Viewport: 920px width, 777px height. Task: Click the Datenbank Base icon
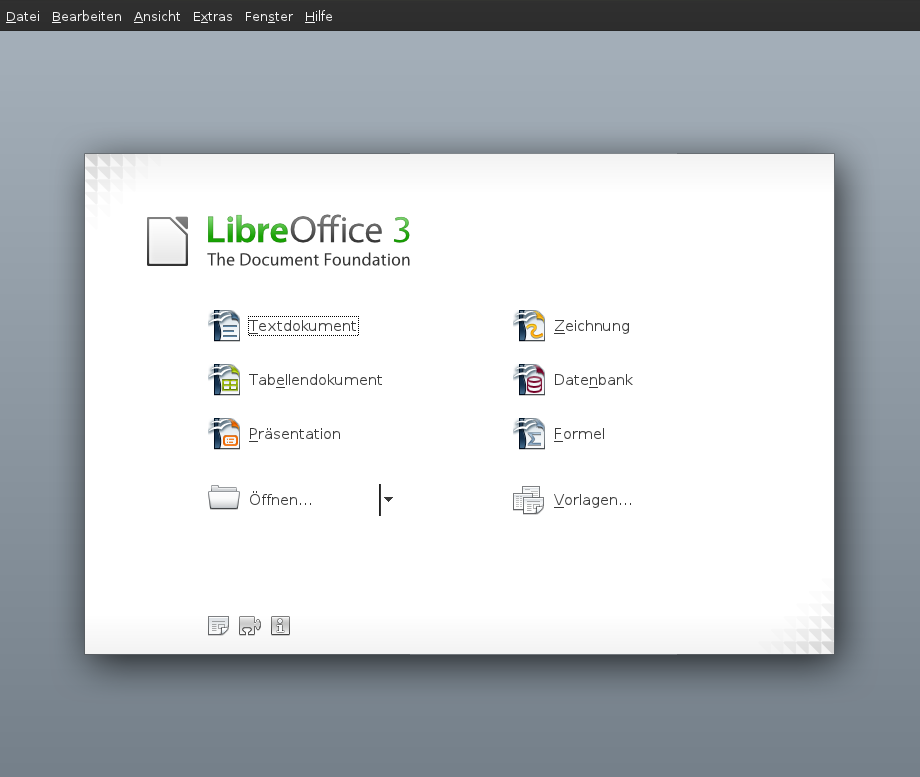point(529,380)
